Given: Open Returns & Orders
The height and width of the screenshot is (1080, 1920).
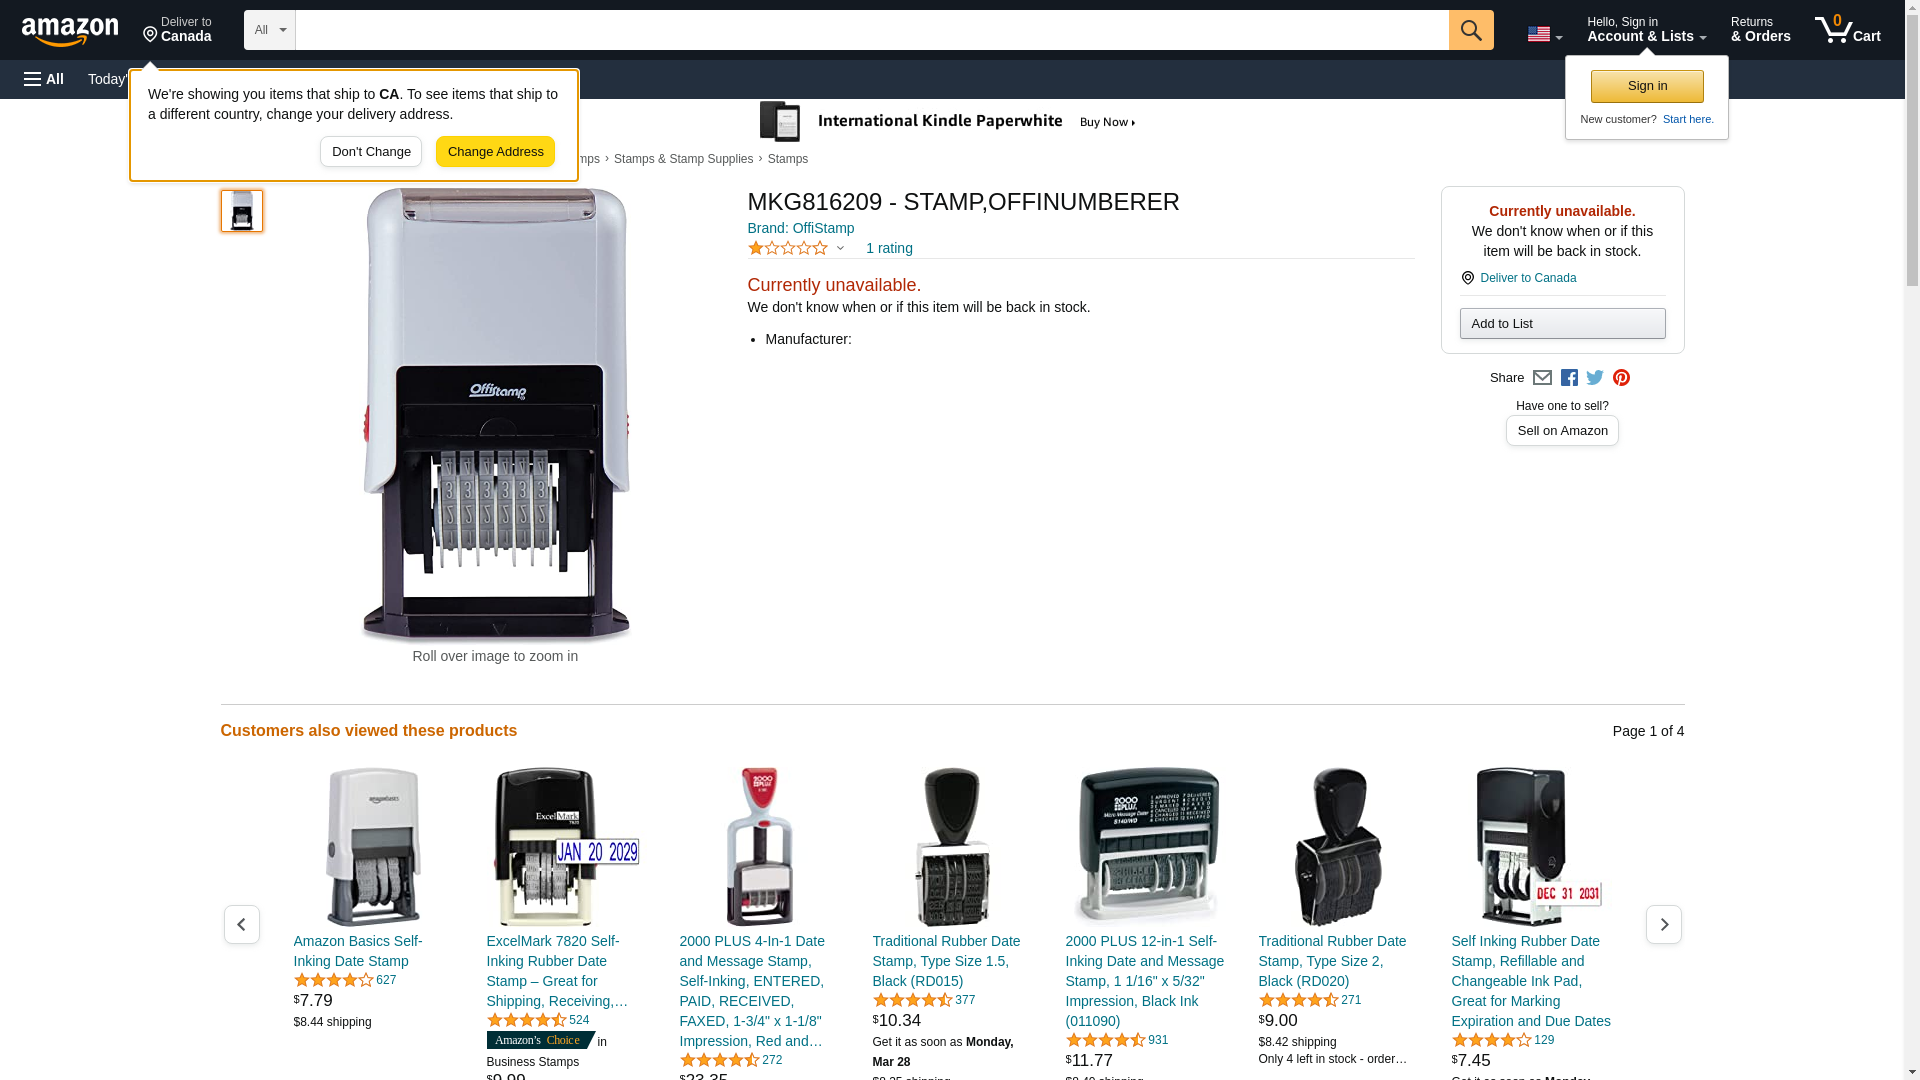Looking at the screenshot, I should [1760, 30].
